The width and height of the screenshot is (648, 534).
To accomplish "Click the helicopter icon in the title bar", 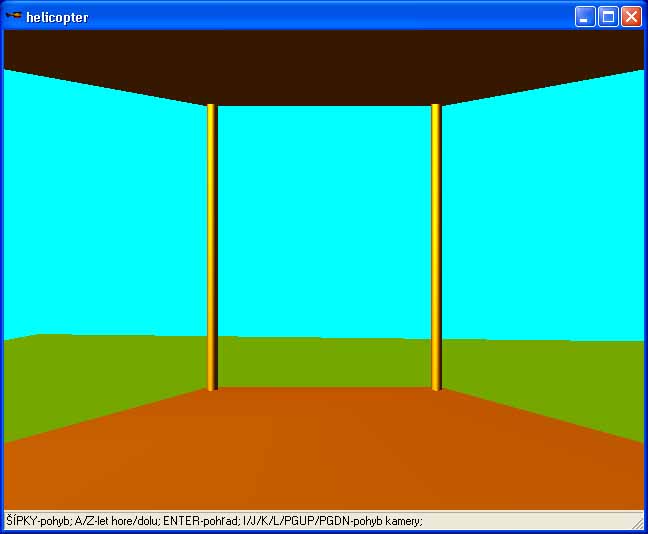I will click(x=13, y=16).
